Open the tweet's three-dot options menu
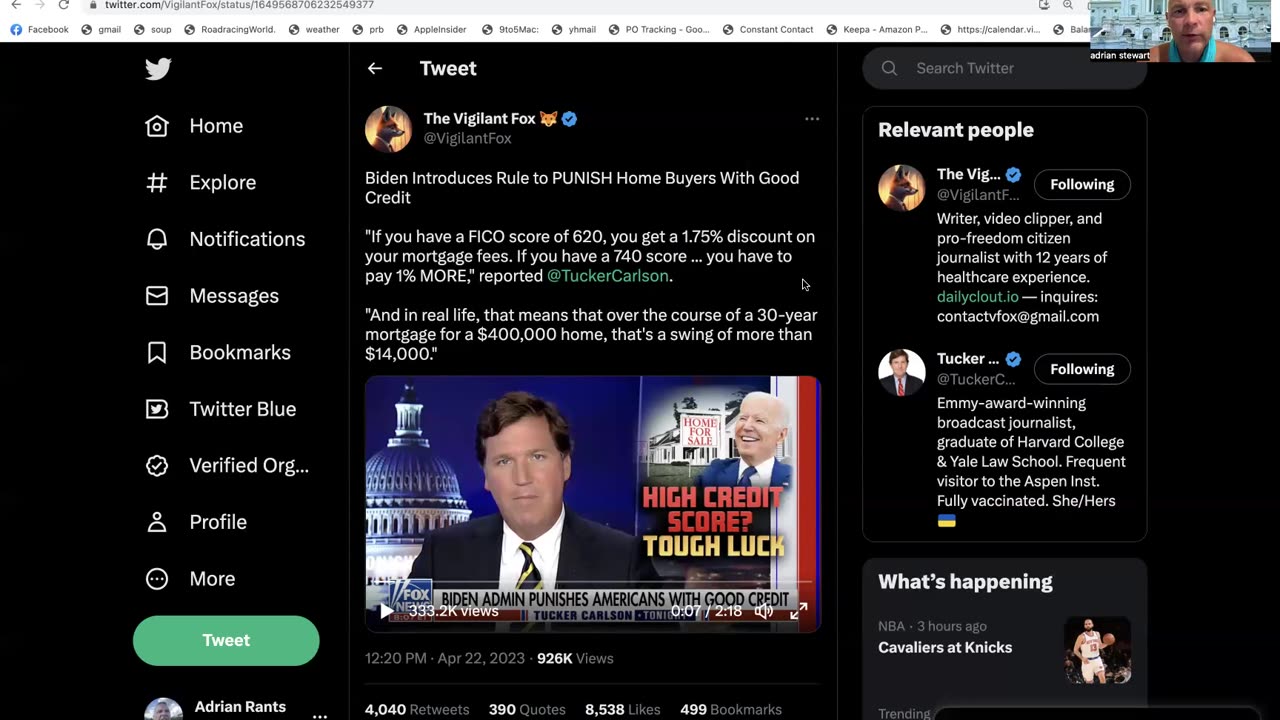The height and width of the screenshot is (720, 1280). 812,119
